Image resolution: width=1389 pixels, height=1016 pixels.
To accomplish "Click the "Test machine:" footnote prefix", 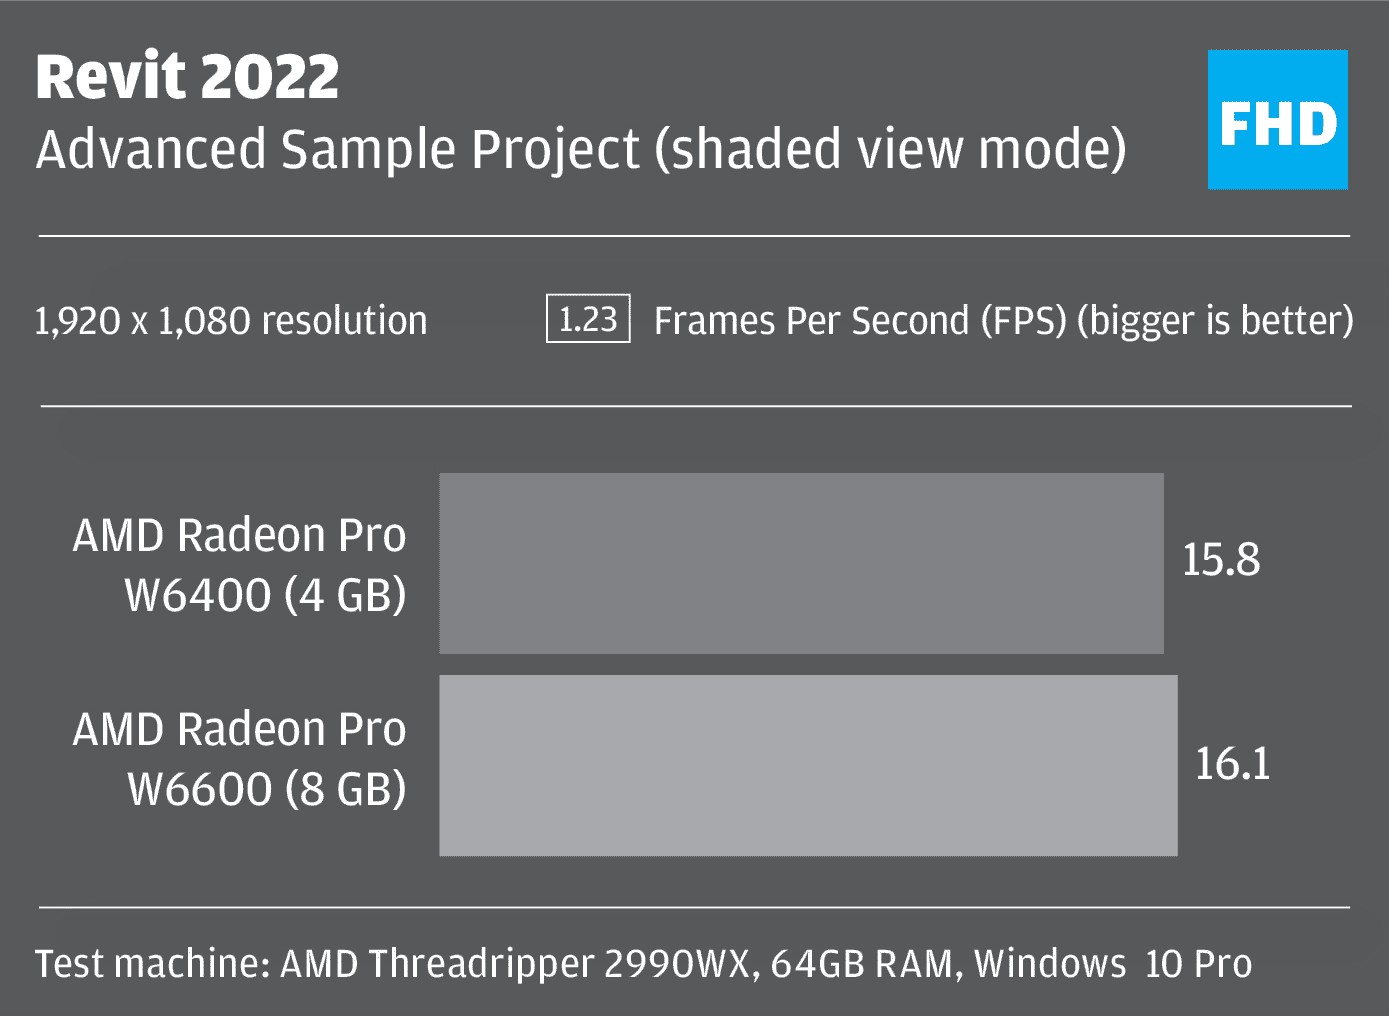I will (x=152, y=964).
